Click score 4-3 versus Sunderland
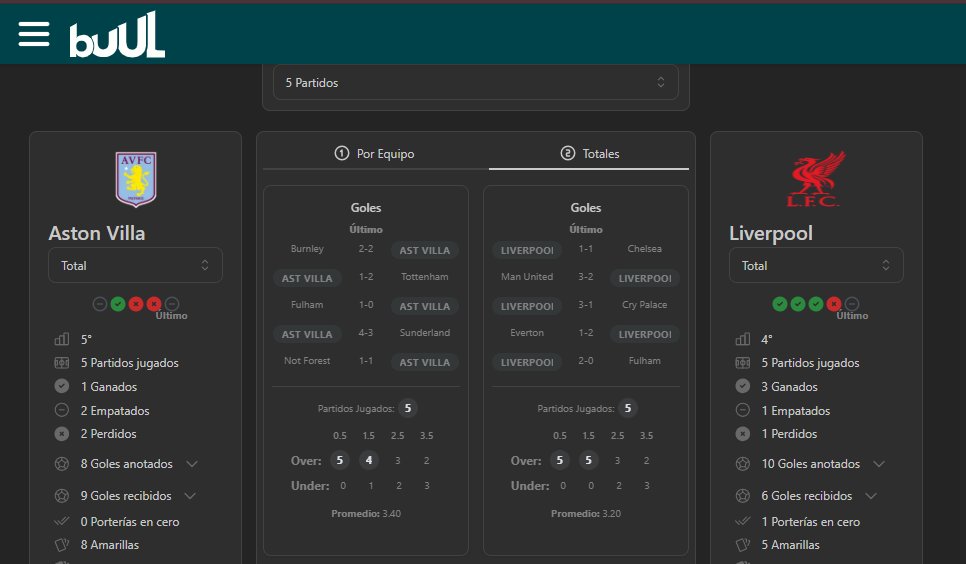 366,333
